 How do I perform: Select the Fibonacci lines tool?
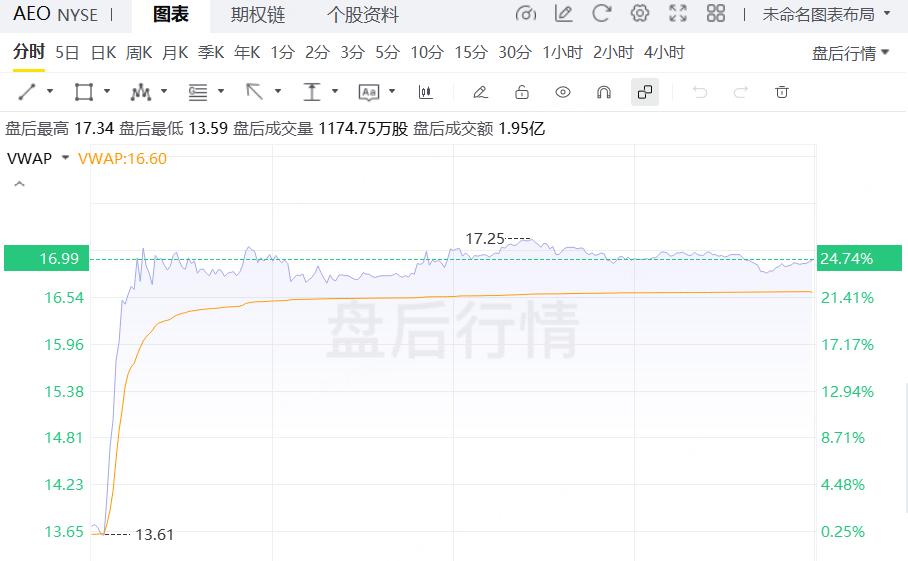198,91
